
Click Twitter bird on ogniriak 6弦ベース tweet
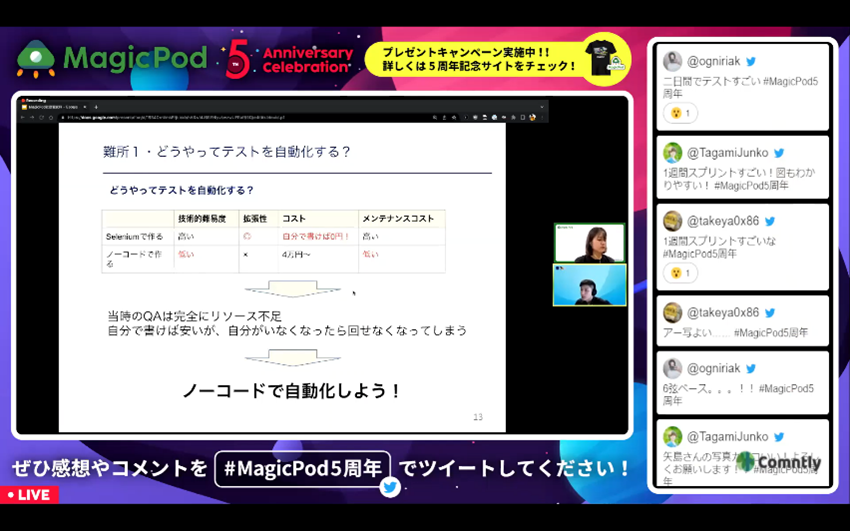point(750,368)
